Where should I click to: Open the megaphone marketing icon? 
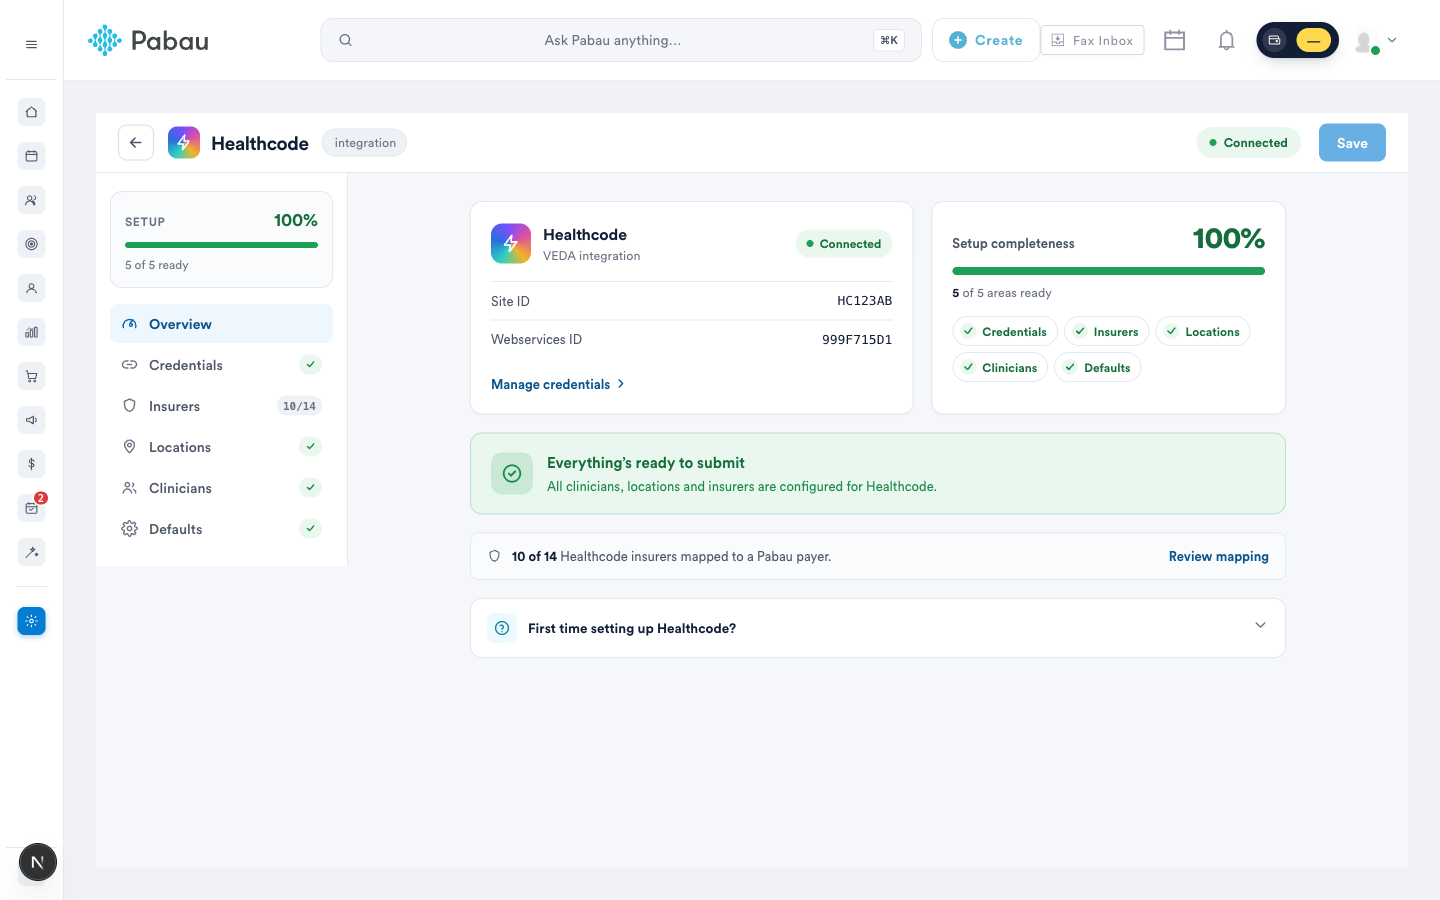coord(31,420)
